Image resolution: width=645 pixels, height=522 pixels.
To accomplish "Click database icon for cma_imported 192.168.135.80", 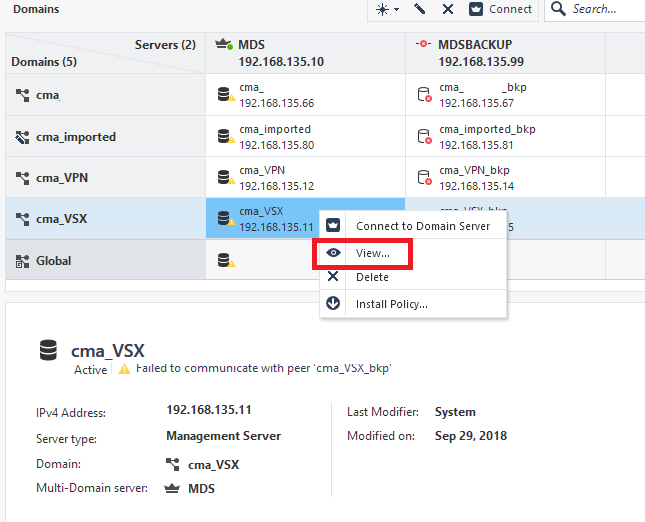I will [226, 136].
